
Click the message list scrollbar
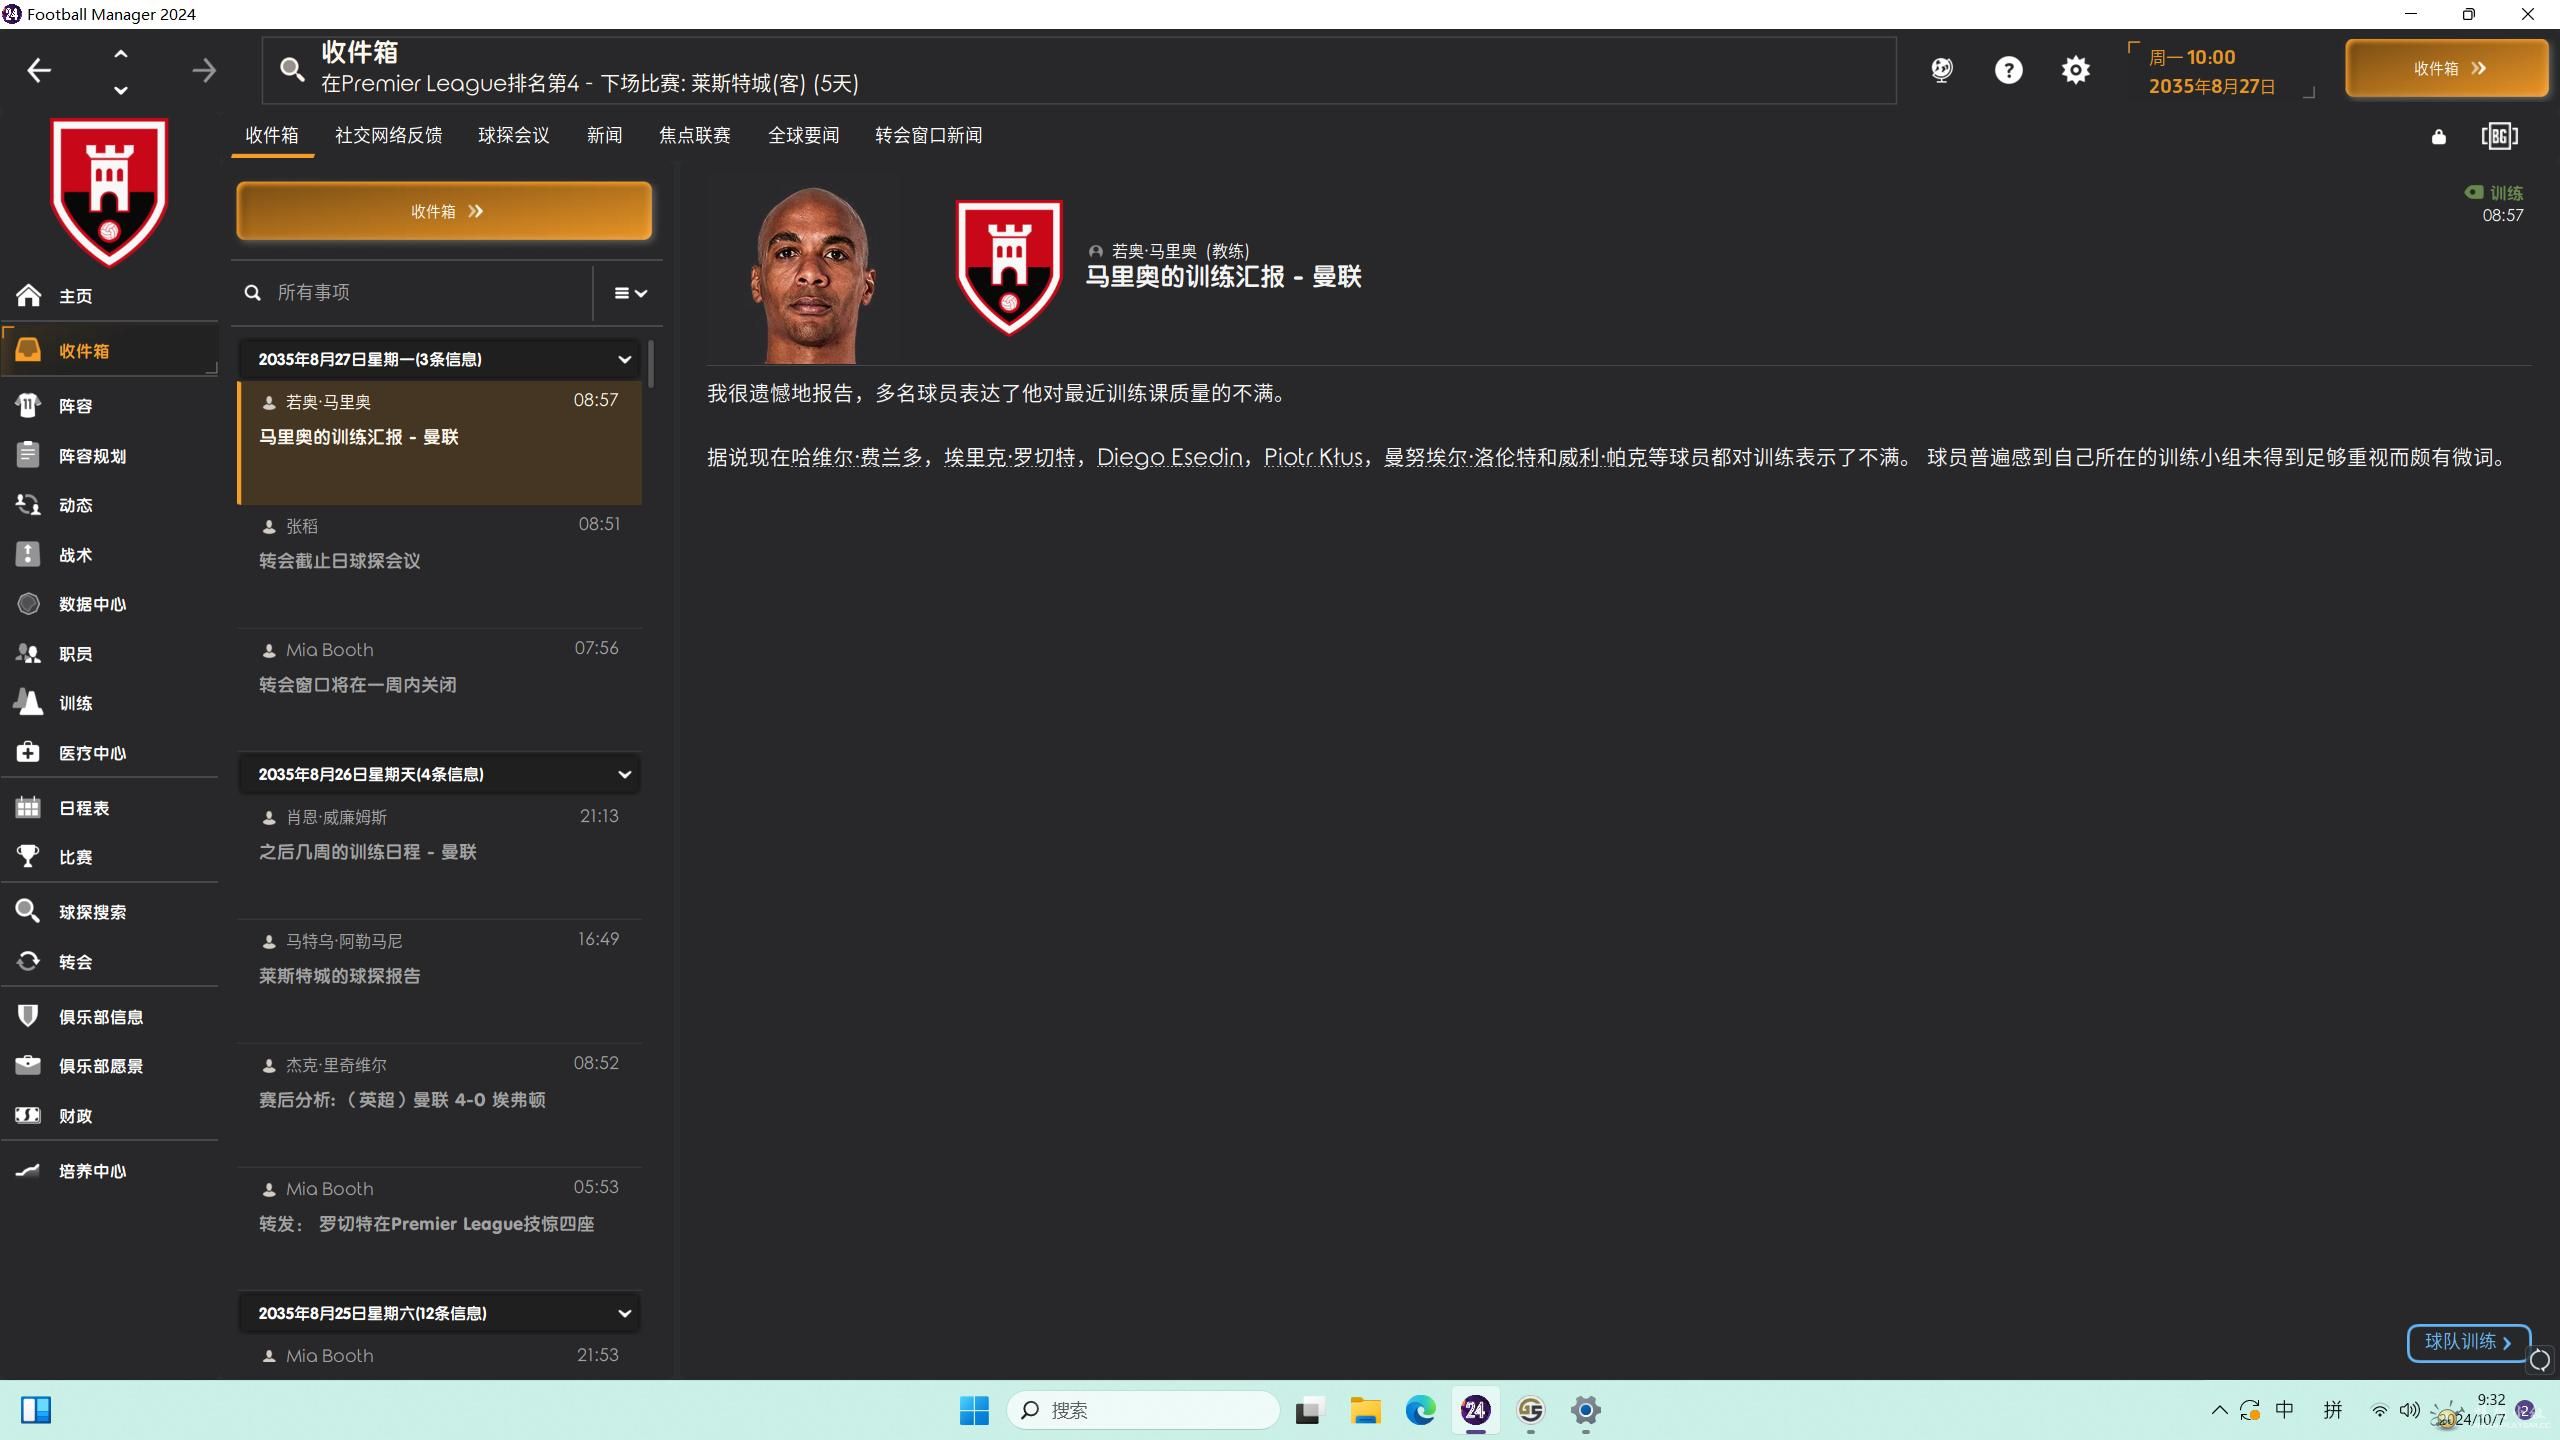coord(651,364)
